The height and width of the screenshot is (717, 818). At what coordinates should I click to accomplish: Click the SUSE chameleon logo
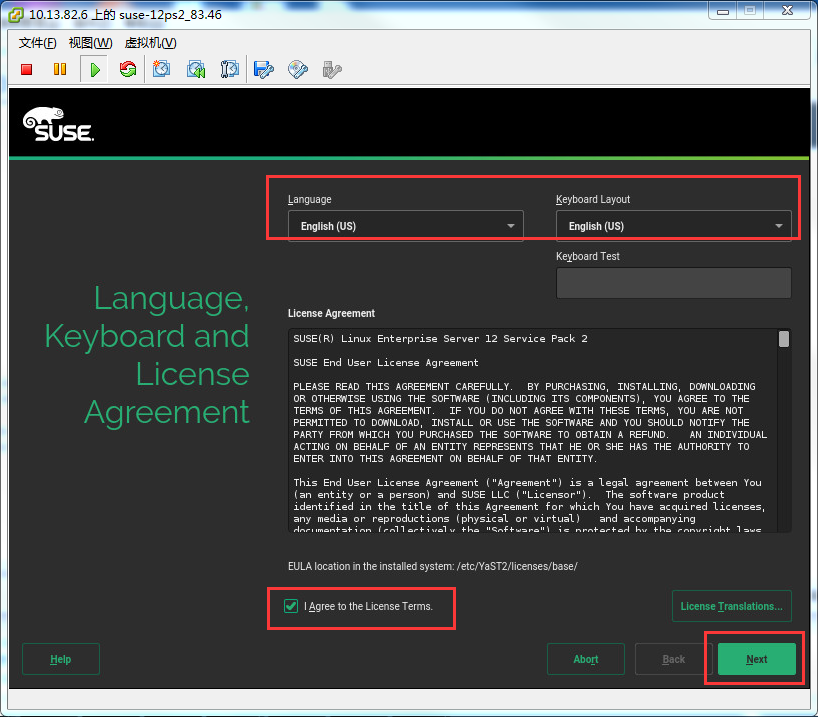coord(58,125)
